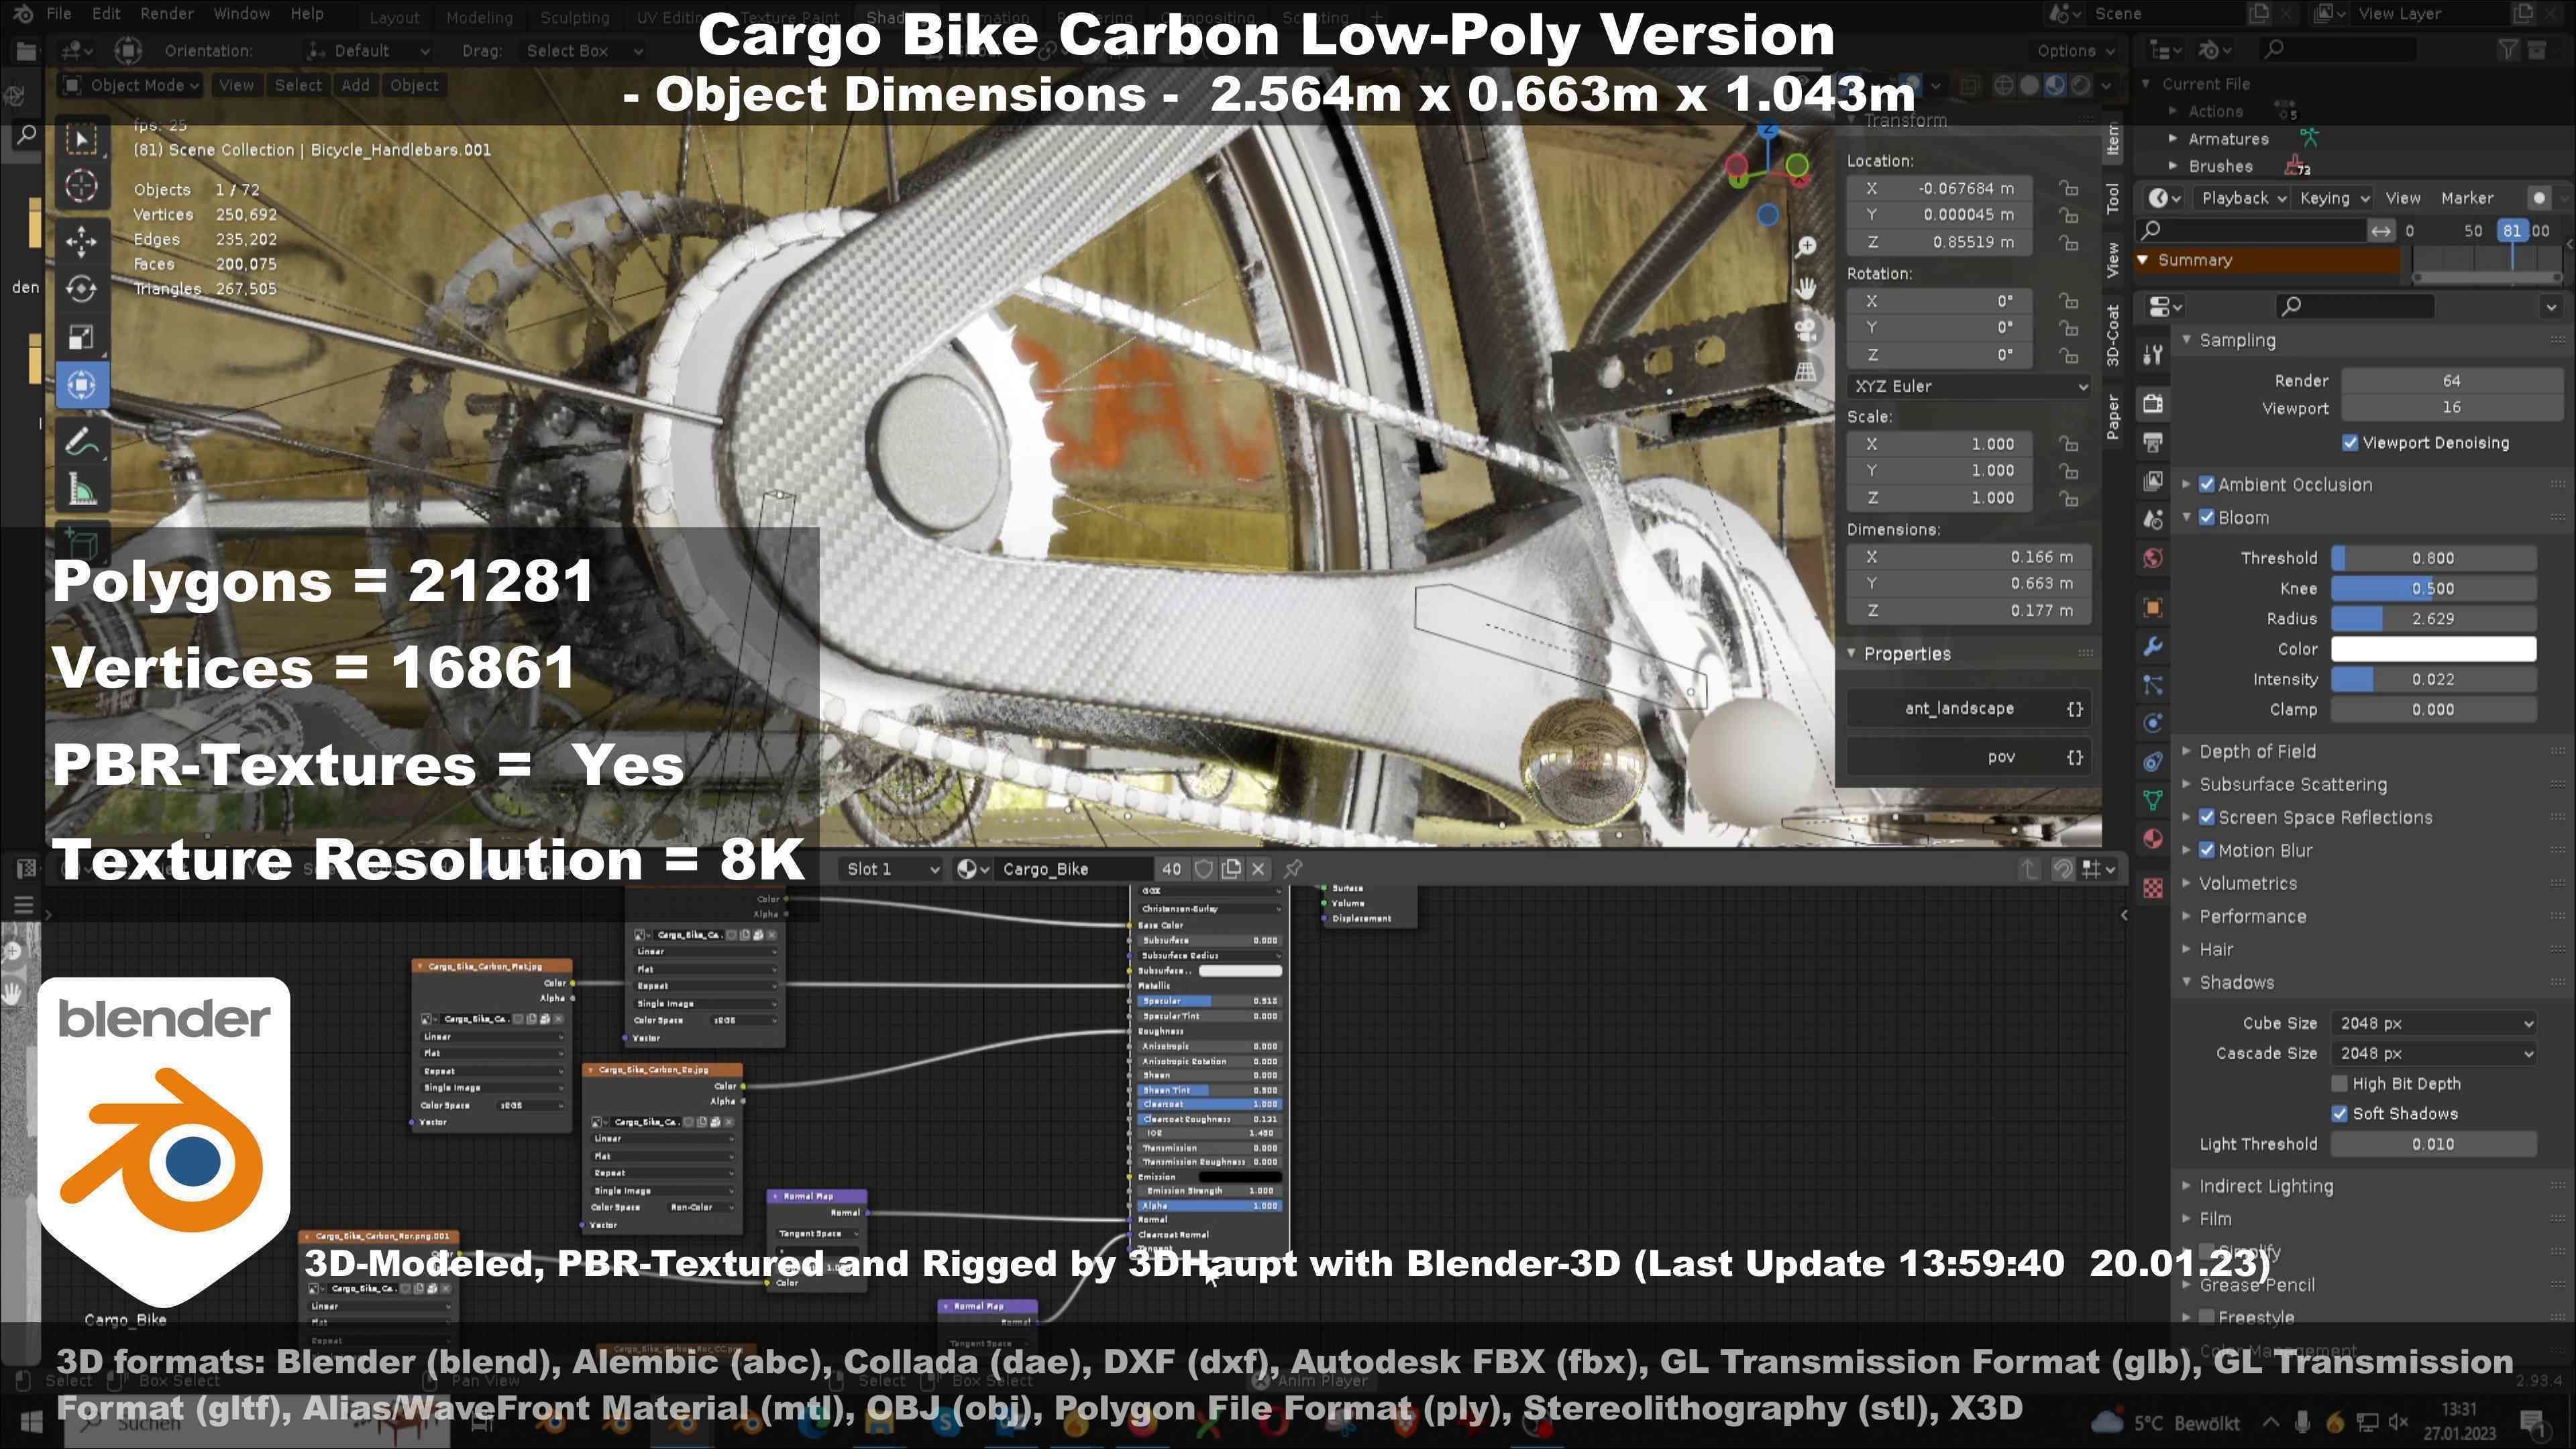
Task: Open the Playback popover button
Action: [2243, 199]
